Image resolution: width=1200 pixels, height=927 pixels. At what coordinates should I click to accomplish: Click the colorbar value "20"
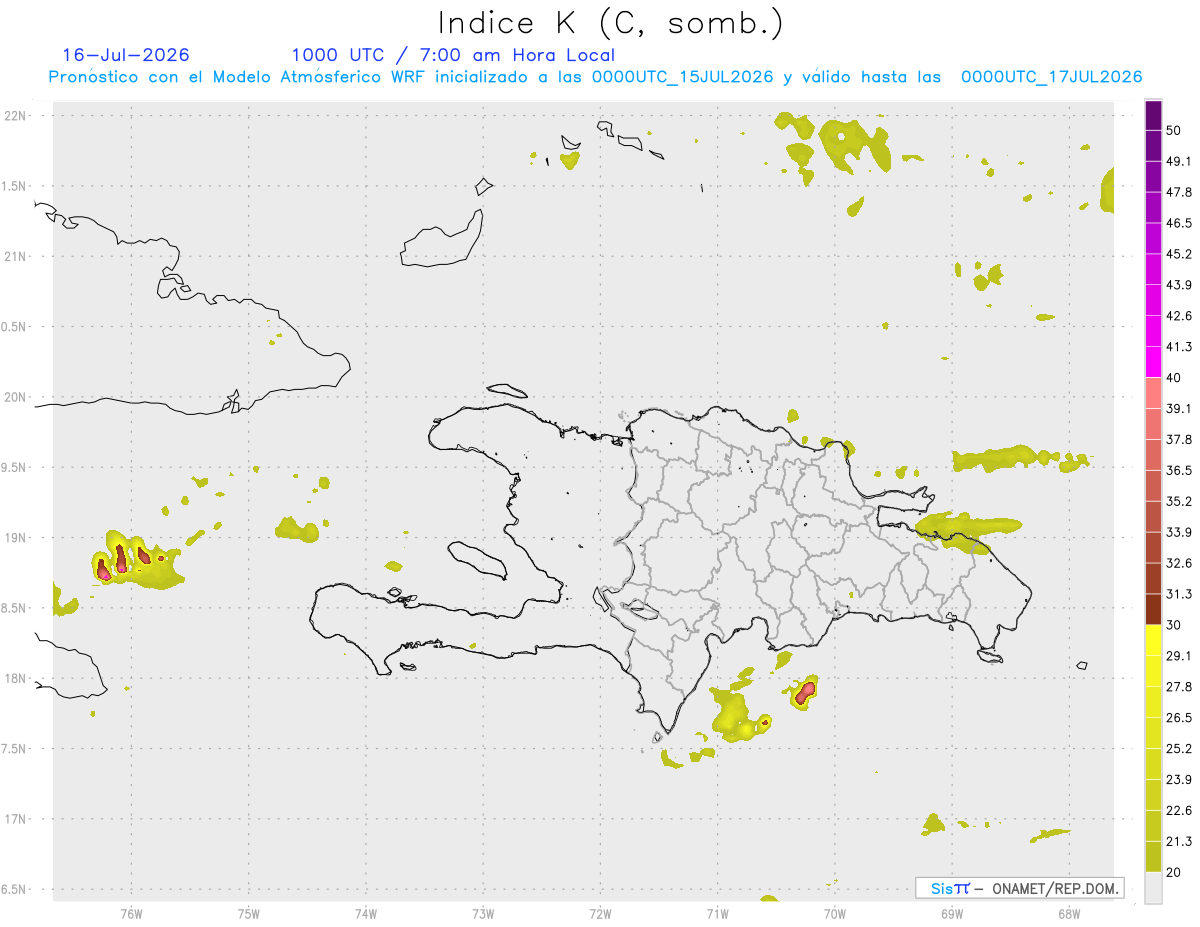tap(1174, 872)
